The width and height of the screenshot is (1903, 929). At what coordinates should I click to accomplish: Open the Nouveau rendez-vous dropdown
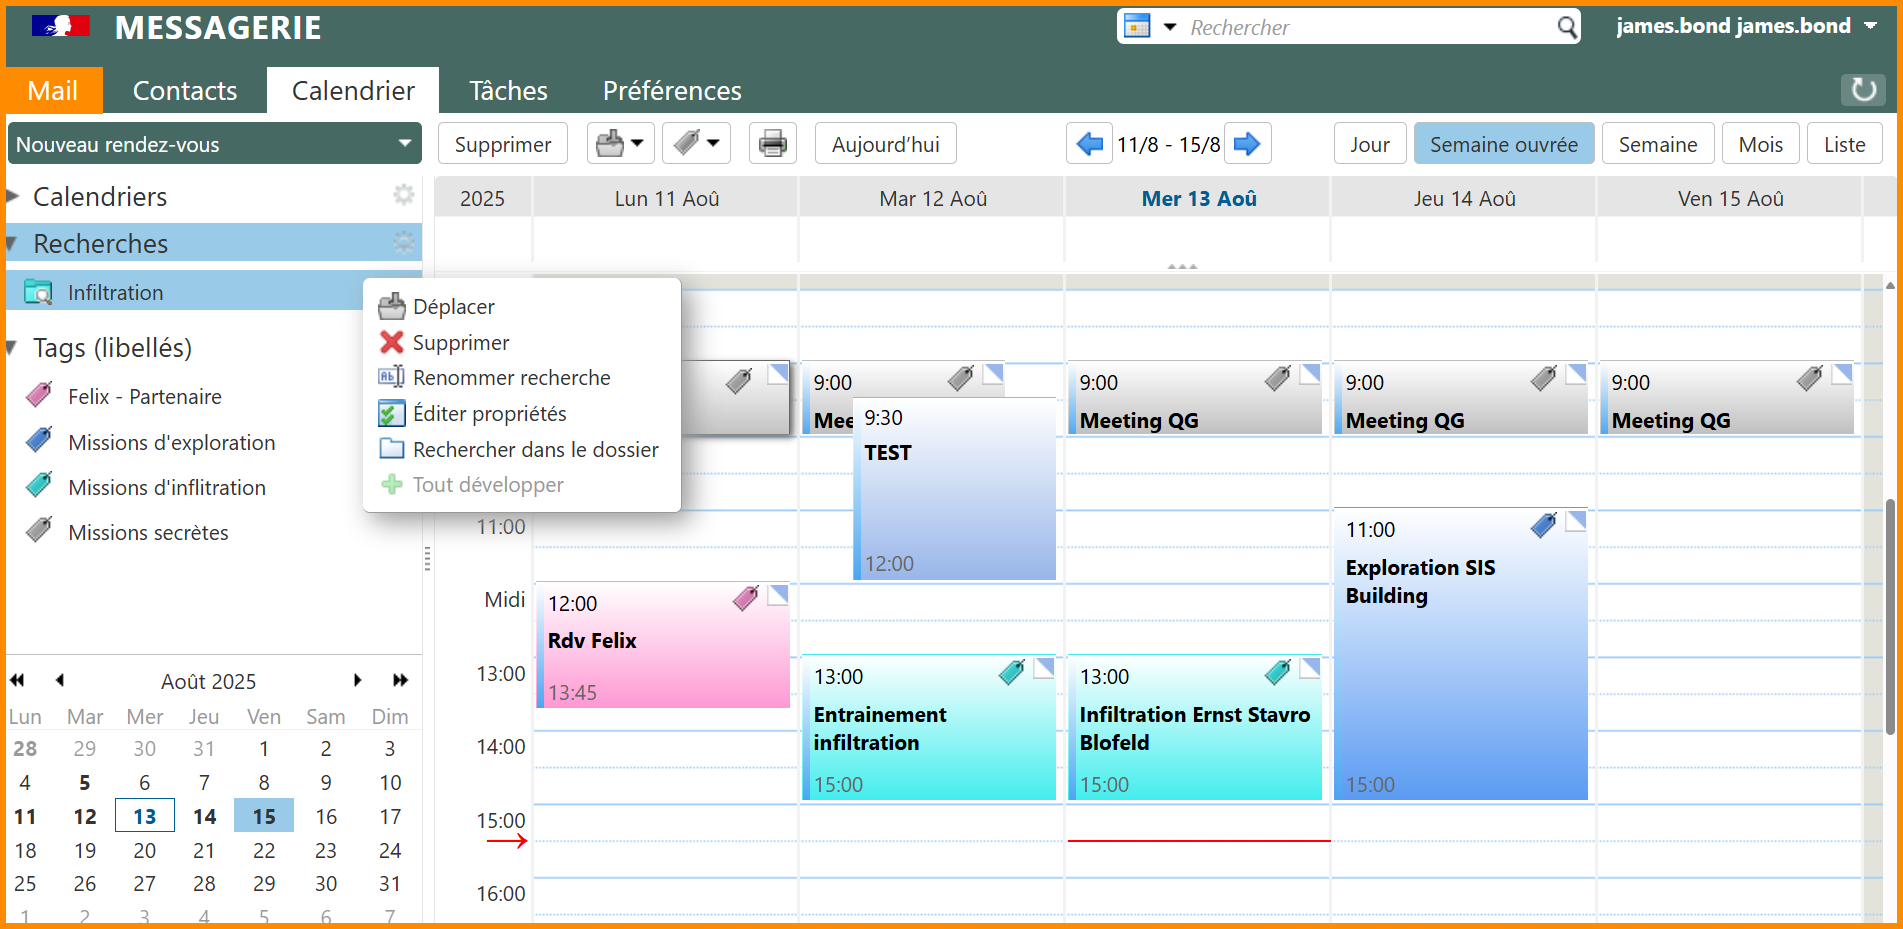coord(404,144)
